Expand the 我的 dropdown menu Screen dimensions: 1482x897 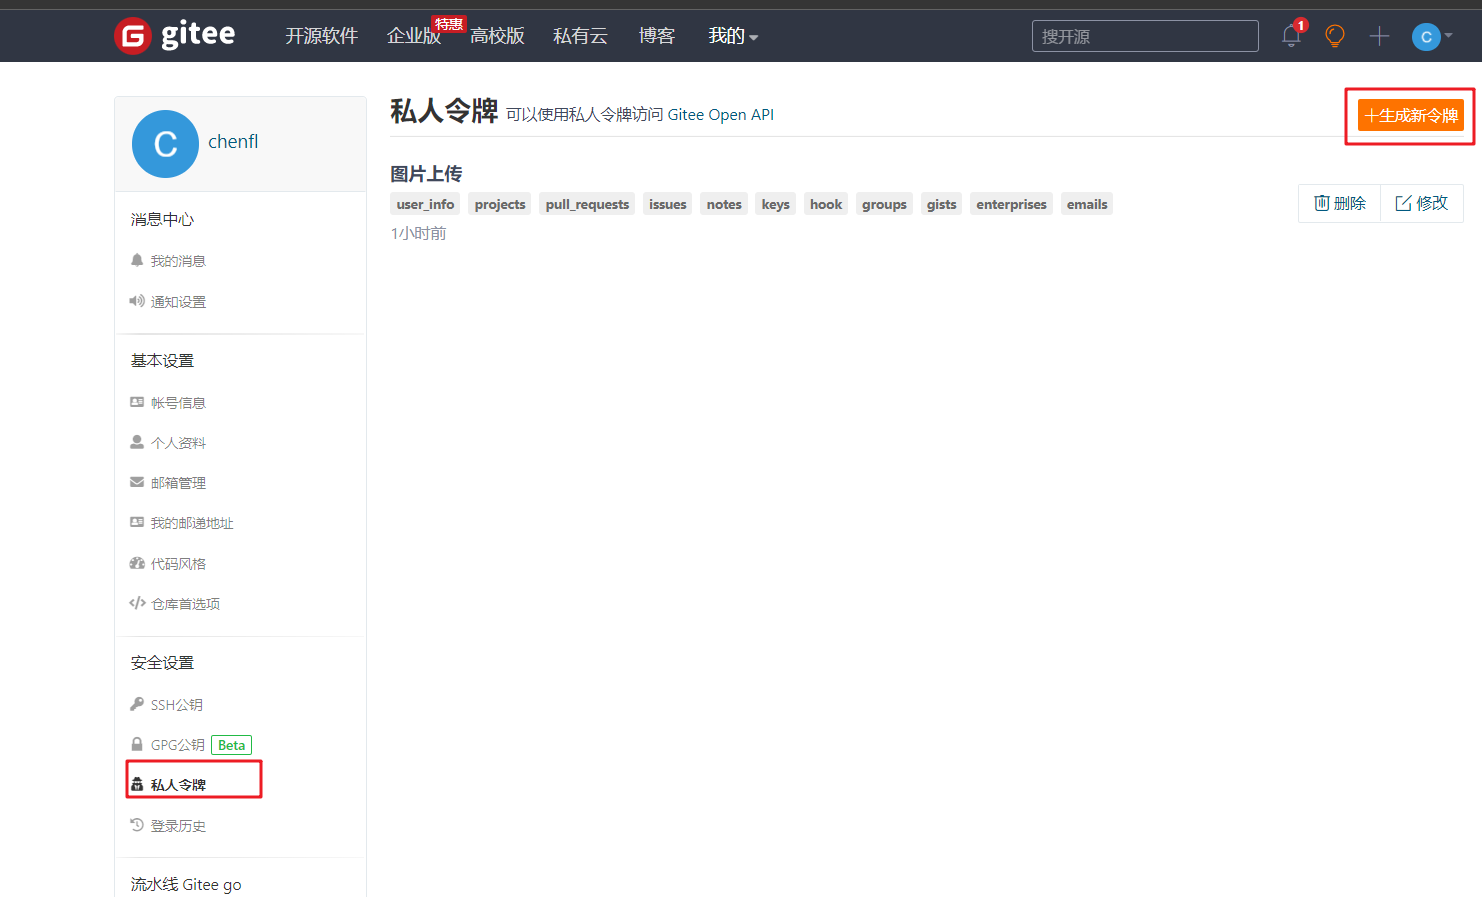733,36
